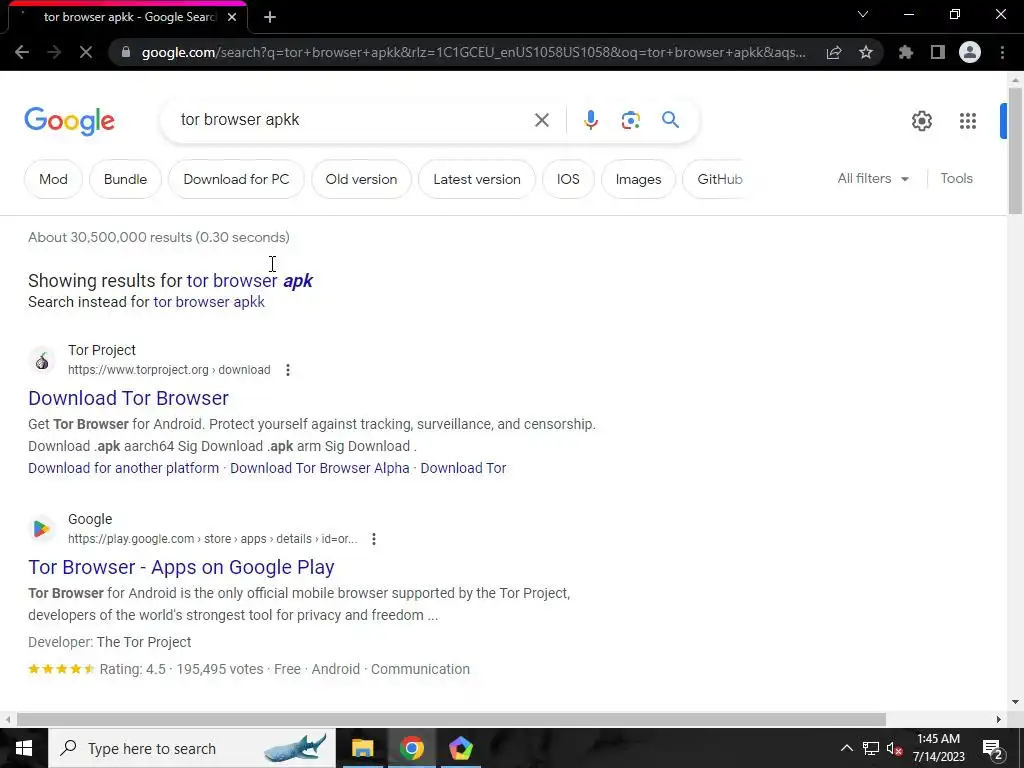Click the play.google.com URL breadcrumb
This screenshot has width=1024, height=768.
click(x=212, y=539)
